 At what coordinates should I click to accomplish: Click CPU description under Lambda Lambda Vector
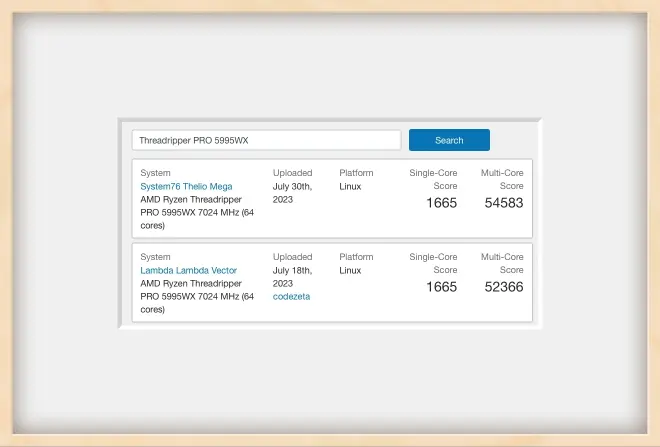[x=197, y=296]
